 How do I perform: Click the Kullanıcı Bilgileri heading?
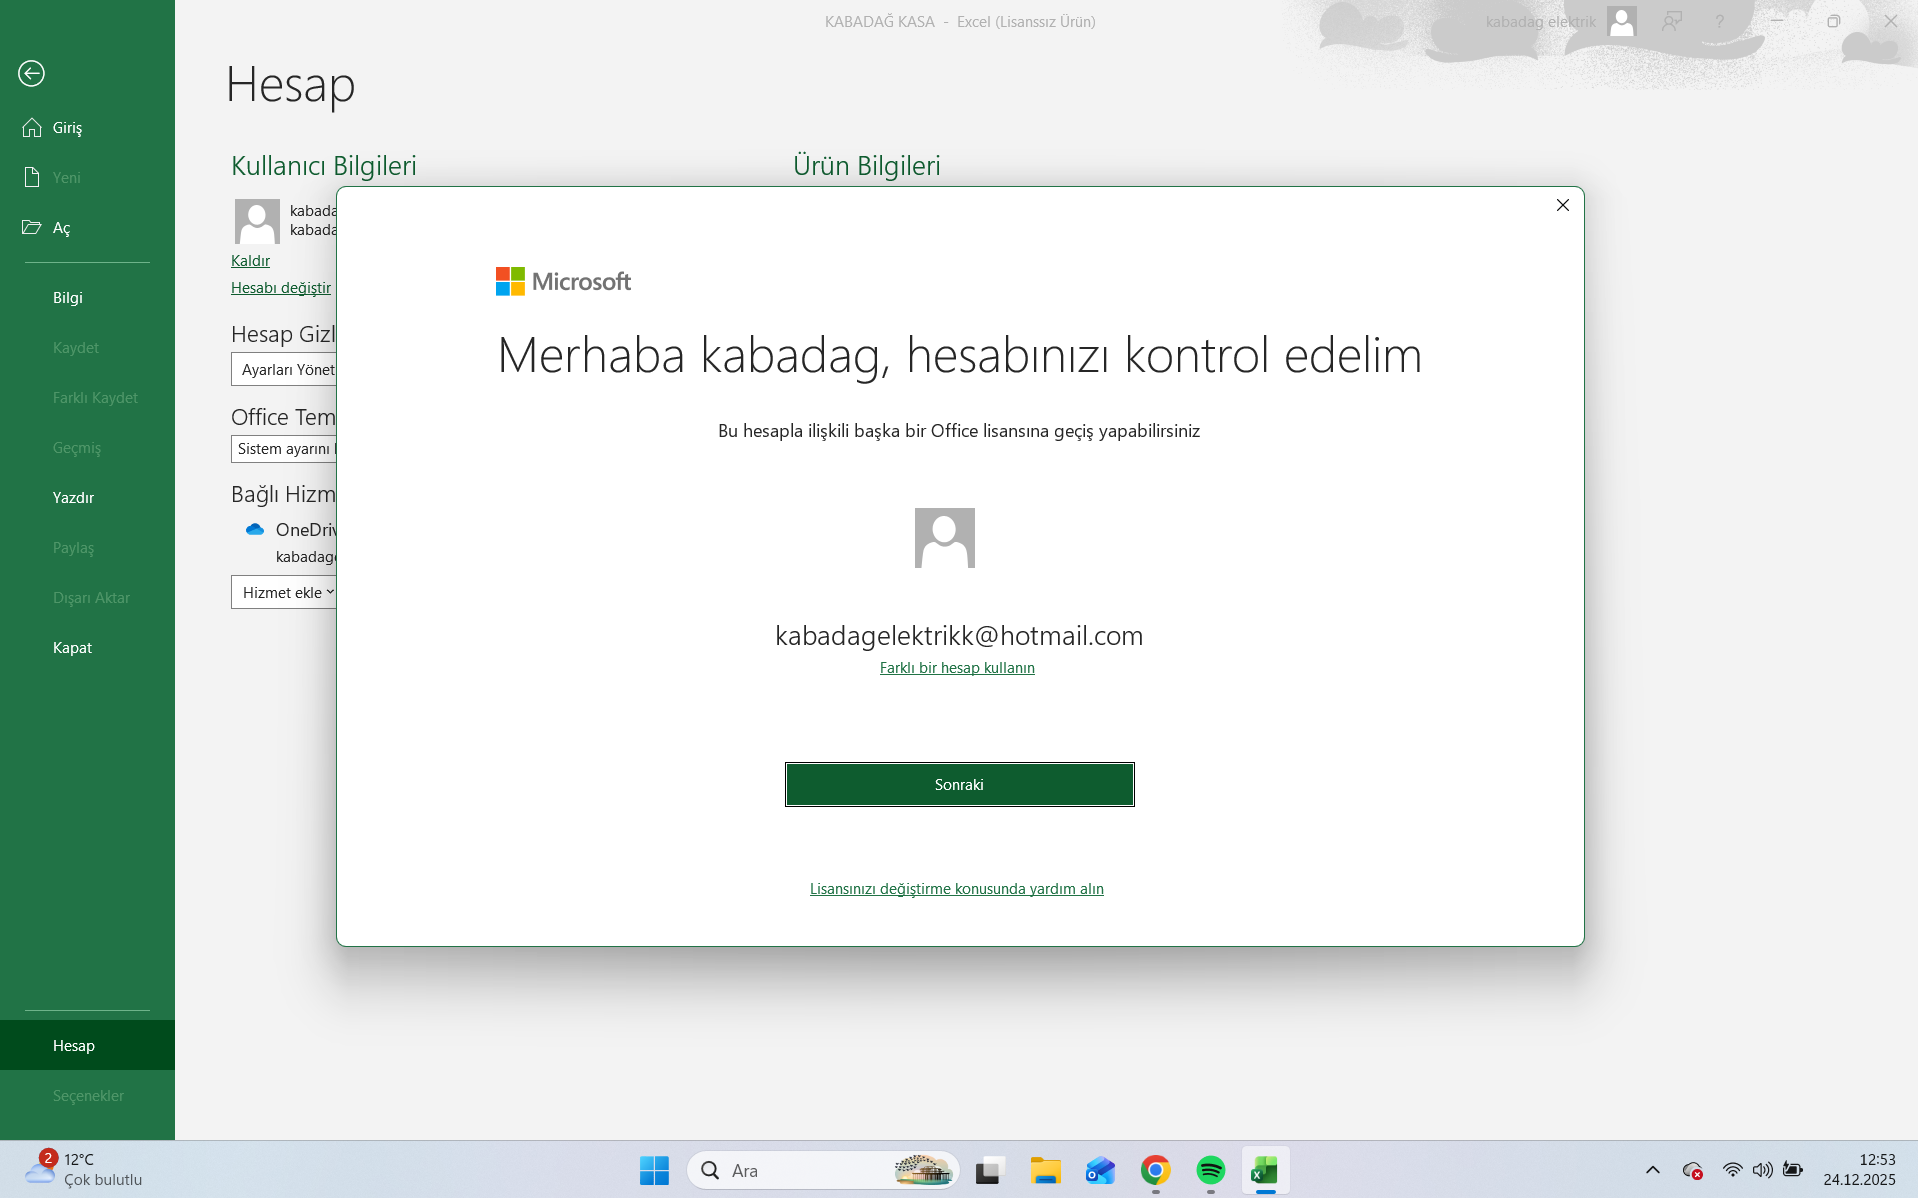pyautogui.click(x=324, y=166)
